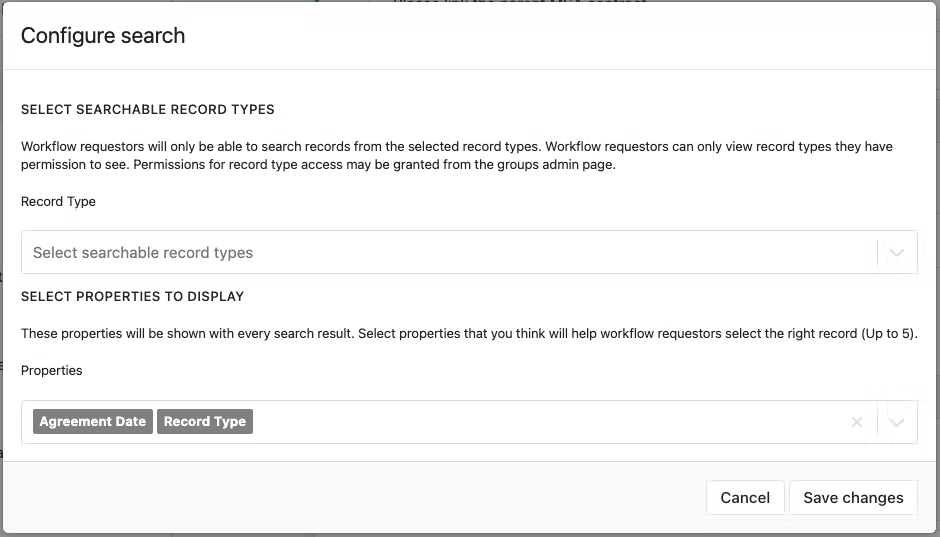
Task: Click the searchable record types input field
Action: click(469, 252)
